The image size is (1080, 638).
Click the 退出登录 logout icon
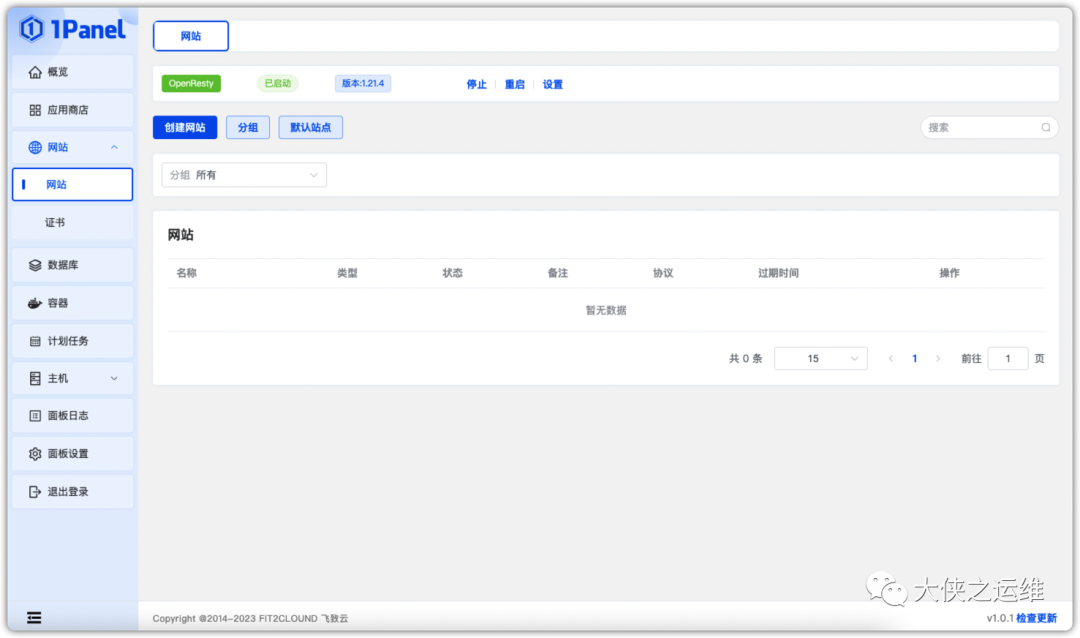34,491
